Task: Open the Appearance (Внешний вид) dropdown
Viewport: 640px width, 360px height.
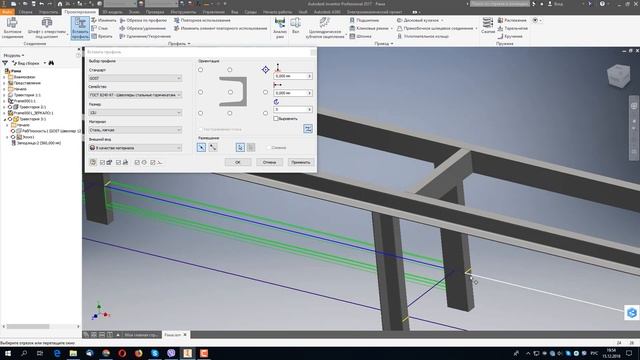Action: coord(135,148)
